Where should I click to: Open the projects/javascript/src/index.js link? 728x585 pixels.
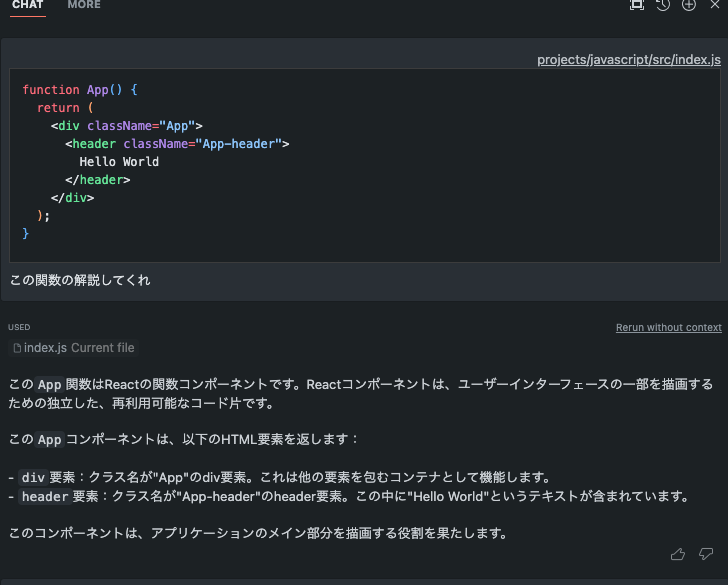coord(628,59)
